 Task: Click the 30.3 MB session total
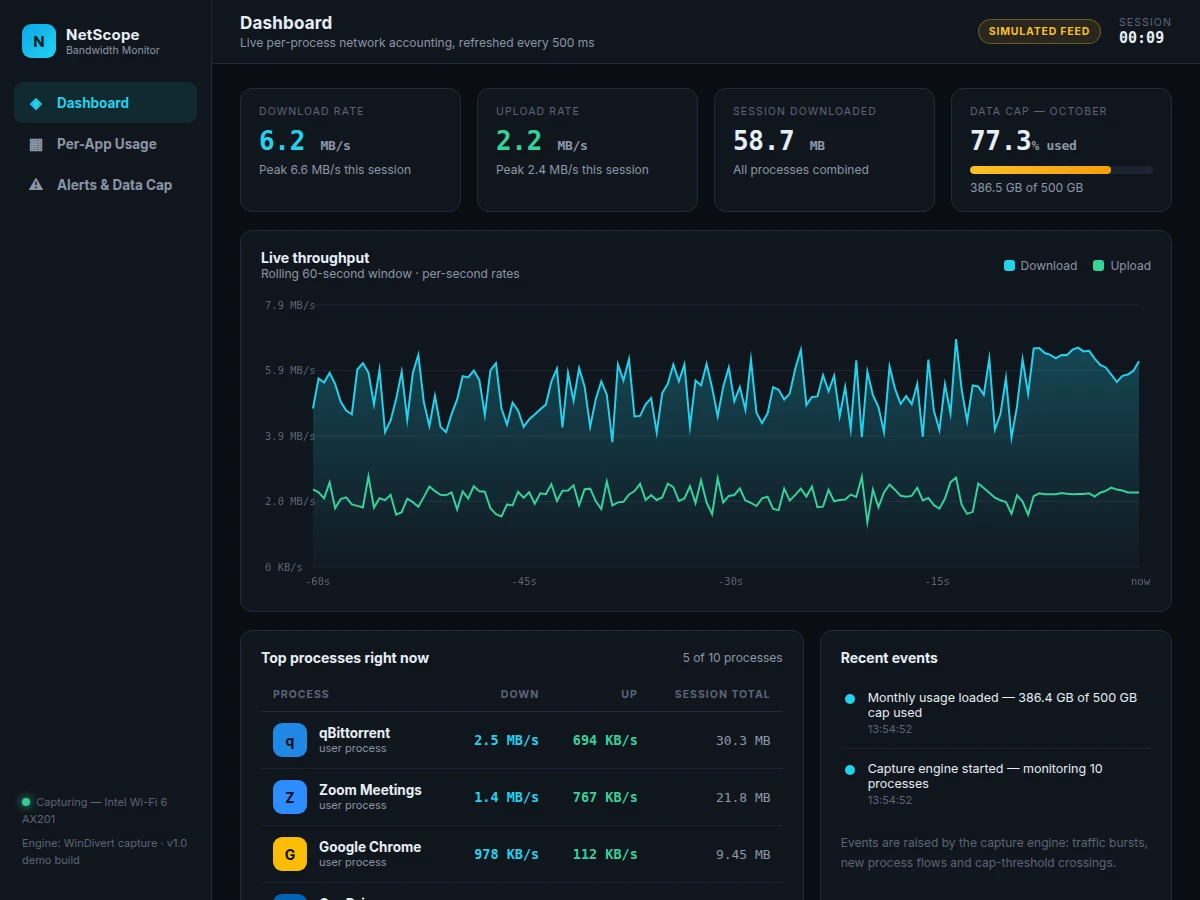coord(743,741)
